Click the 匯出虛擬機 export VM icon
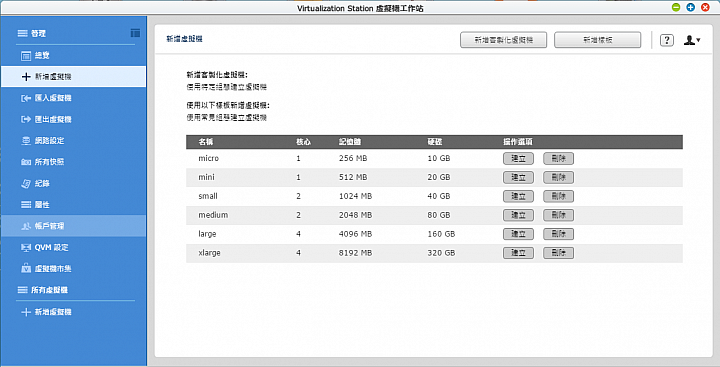The image size is (720, 367). pos(26,119)
